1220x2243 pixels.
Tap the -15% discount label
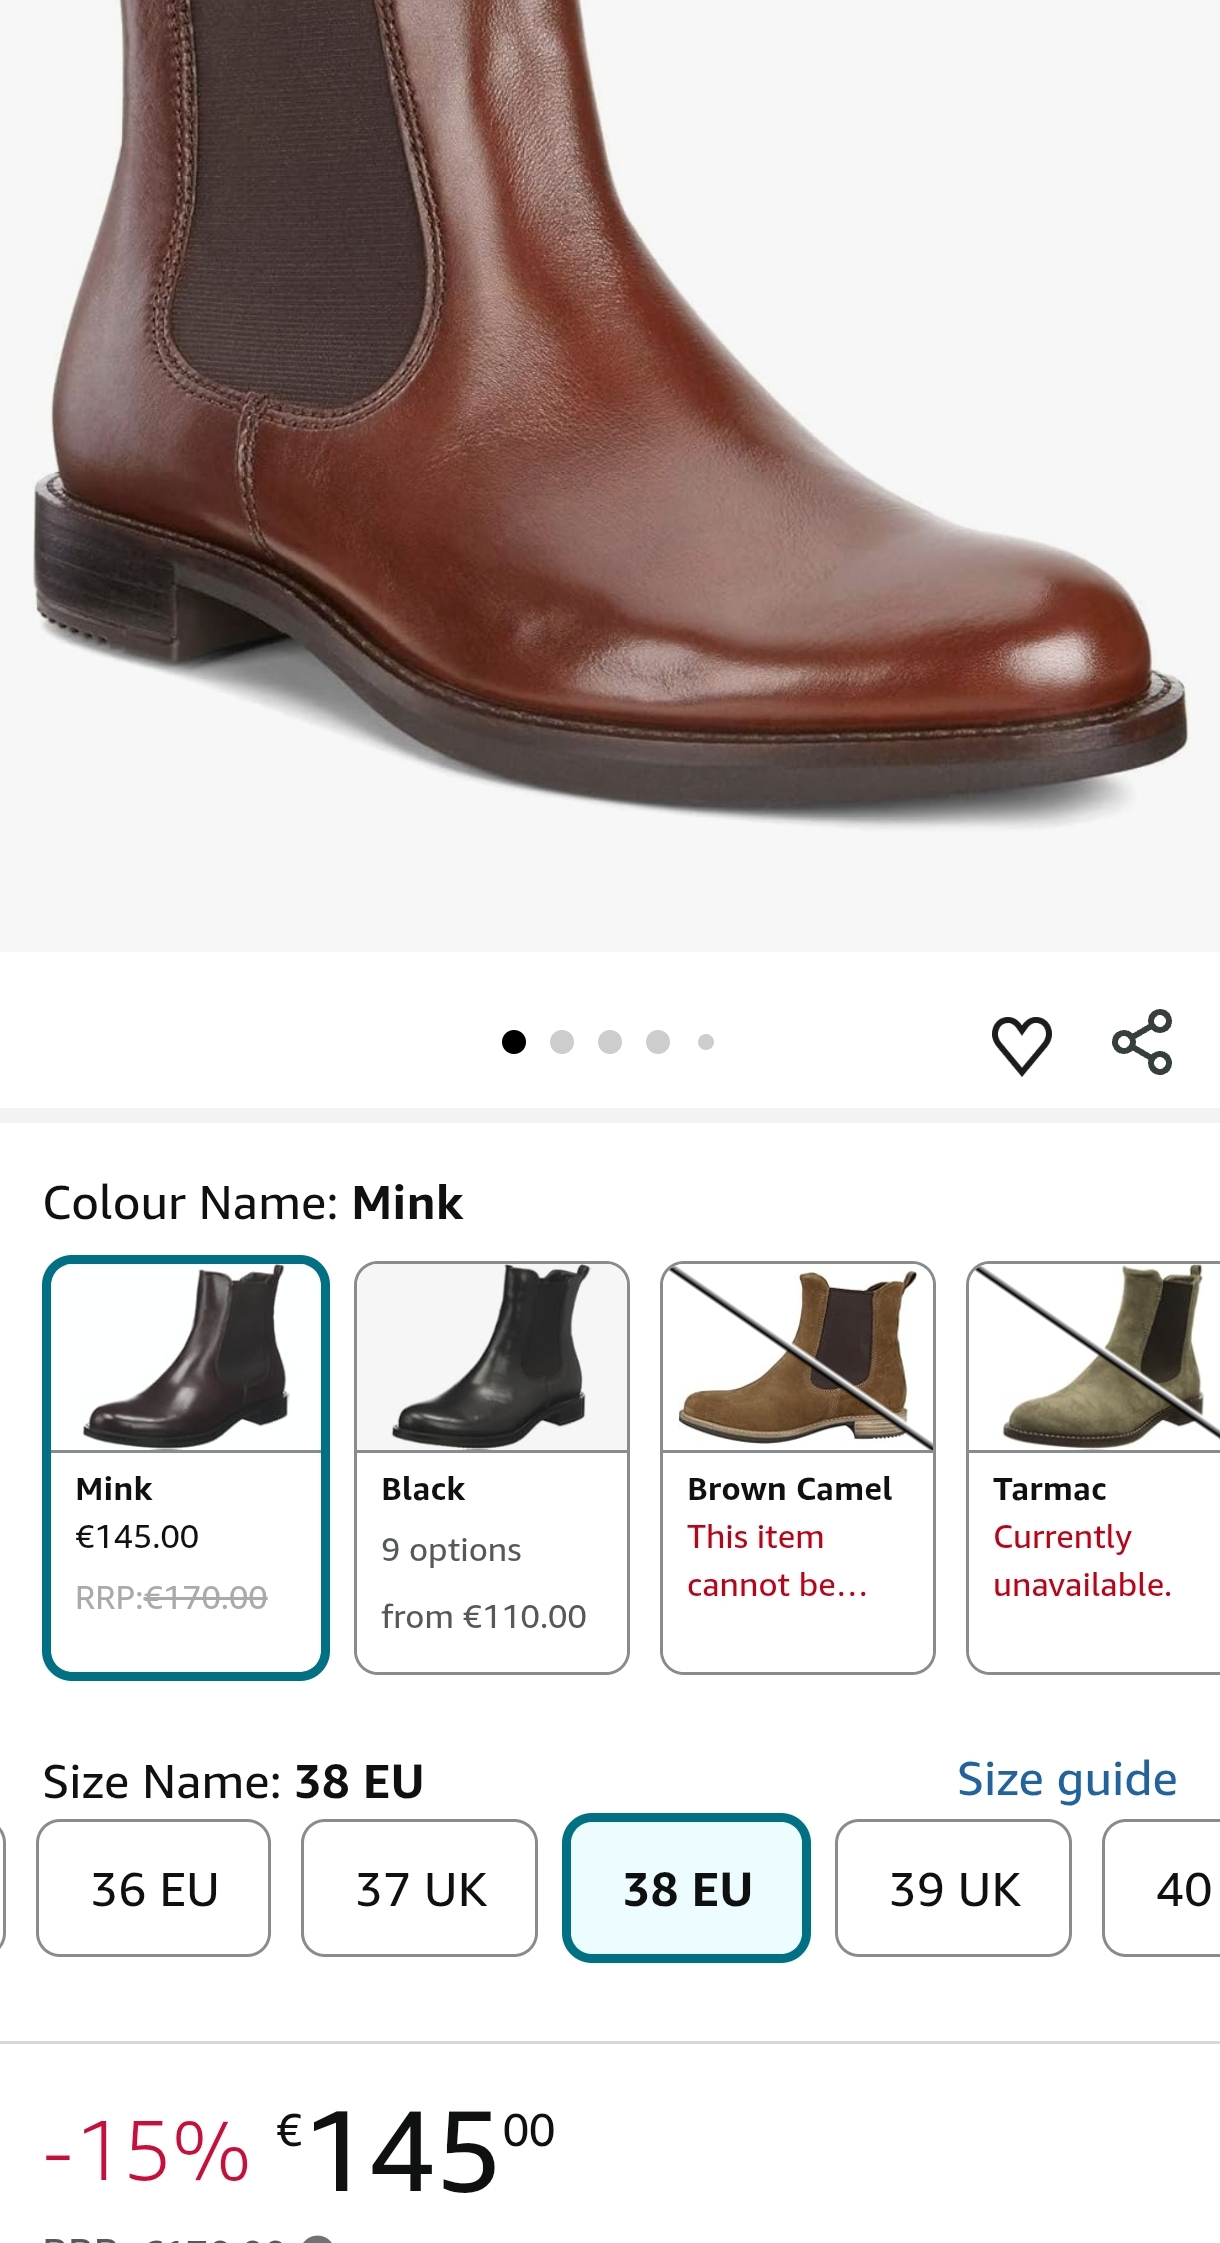click(147, 2152)
